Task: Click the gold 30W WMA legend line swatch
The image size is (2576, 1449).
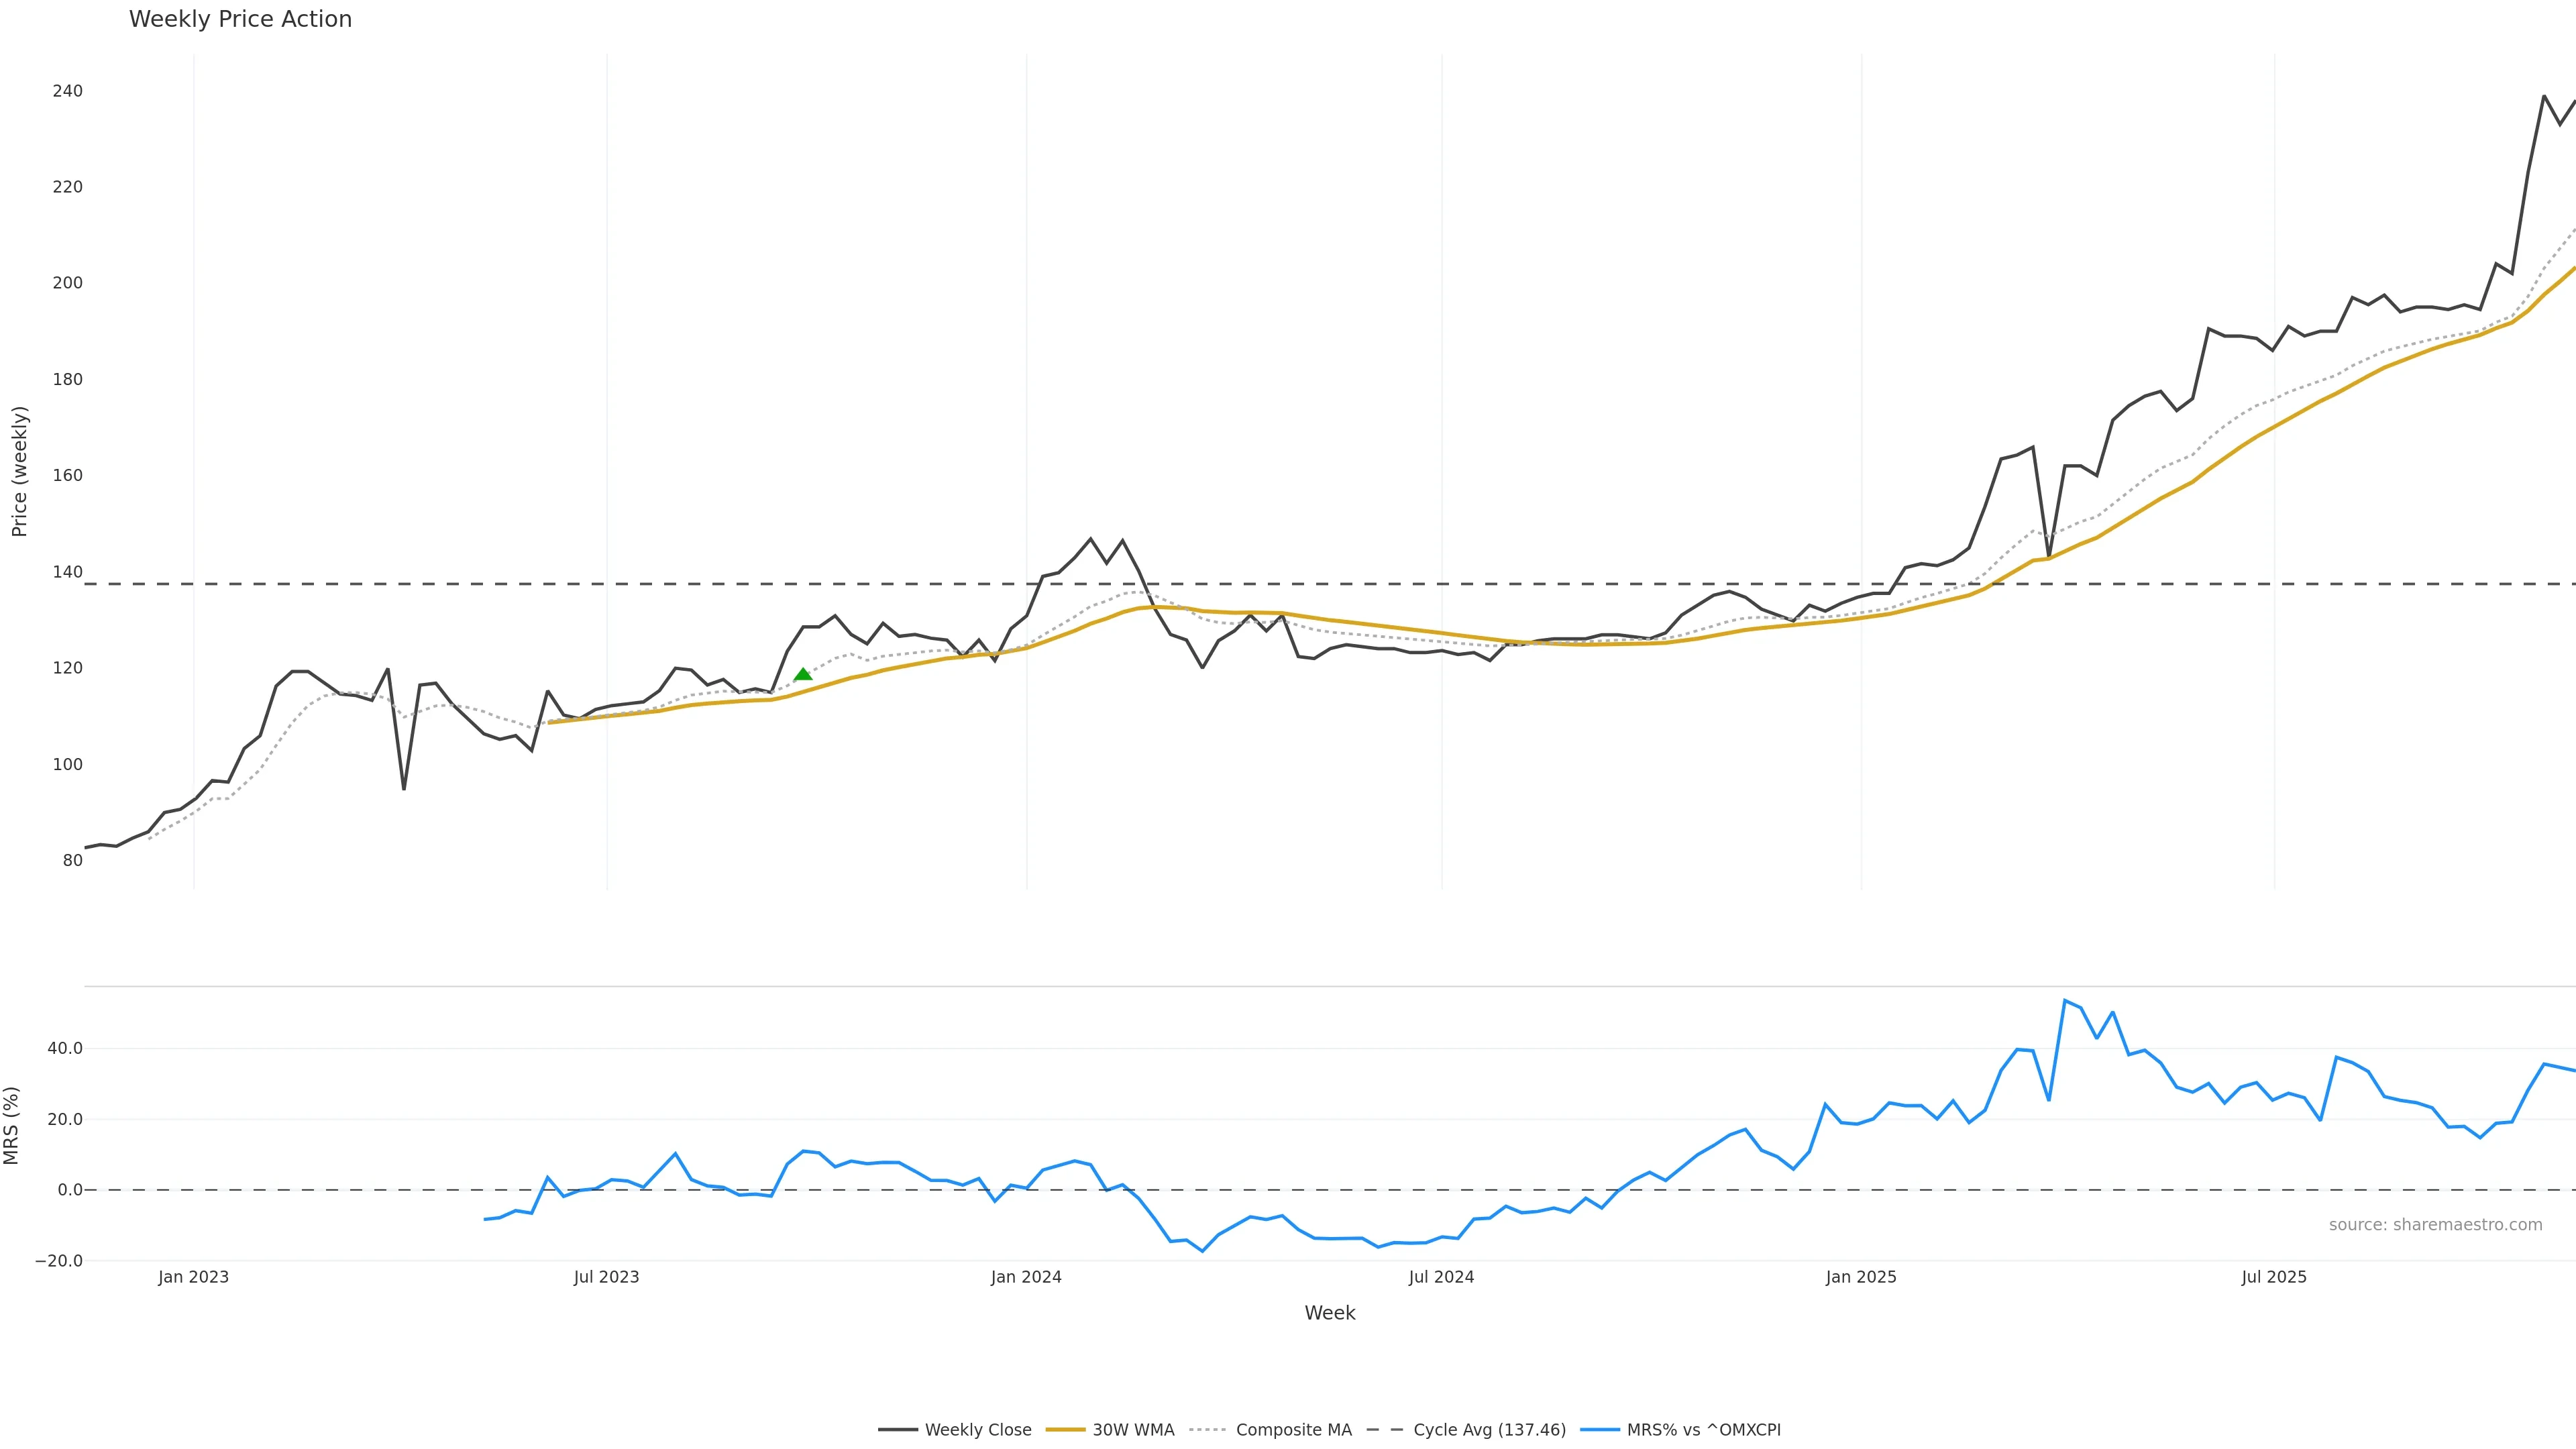Action: (1065, 1430)
